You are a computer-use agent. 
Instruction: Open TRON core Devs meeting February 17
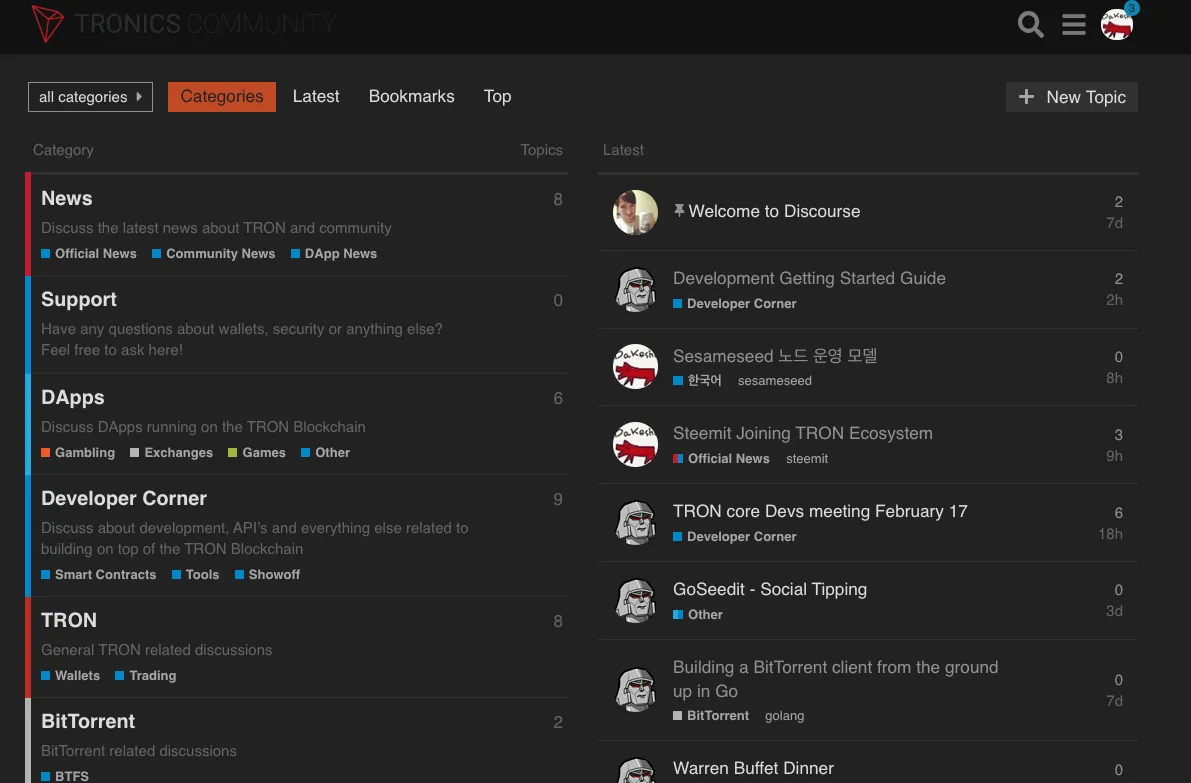(x=820, y=511)
